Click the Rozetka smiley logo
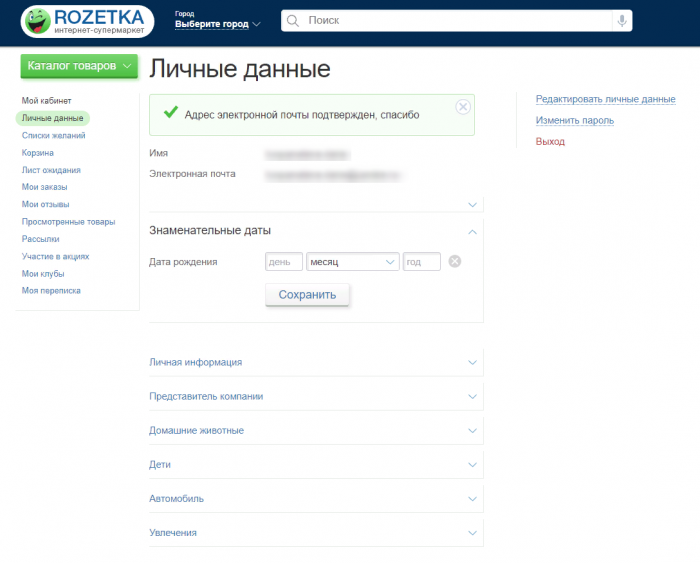Viewport: 700px width, 563px height. click(x=38, y=20)
